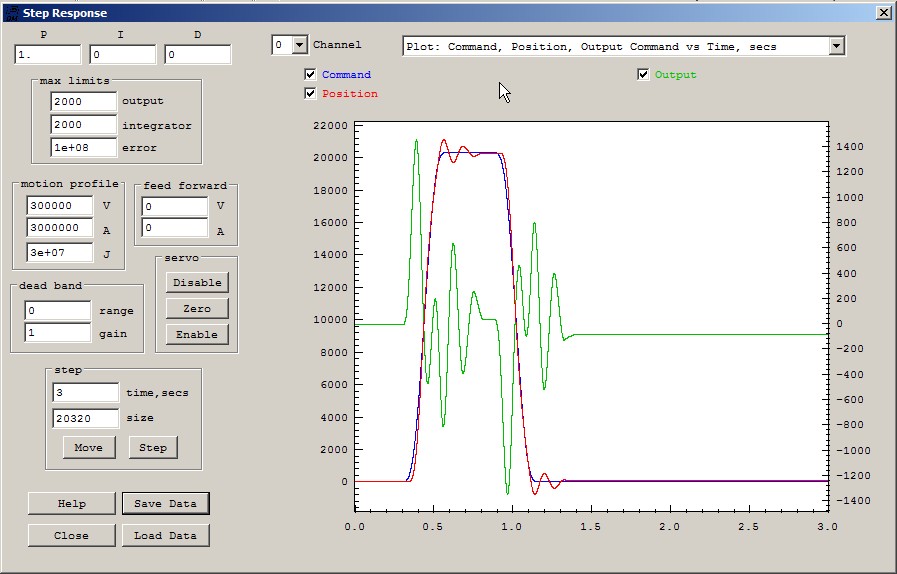The width and height of the screenshot is (897, 574).
Task: Open the Channel number dropdown
Action: coord(299,45)
